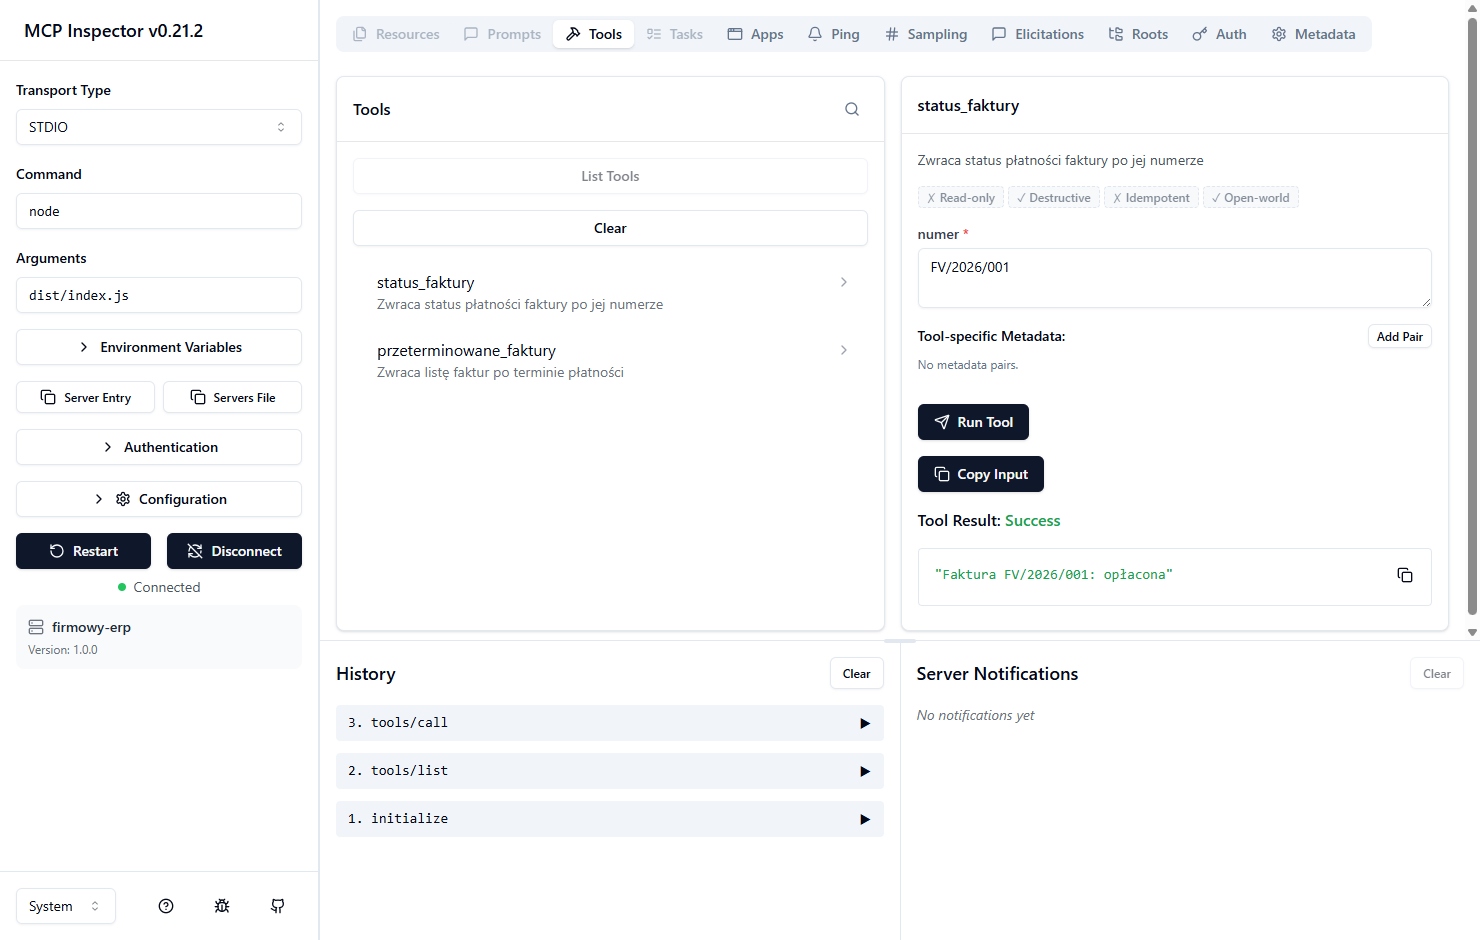This screenshot has width=1480, height=940.
Task: Select przeterminowane_faktury tool in list
Action: point(610,360)
